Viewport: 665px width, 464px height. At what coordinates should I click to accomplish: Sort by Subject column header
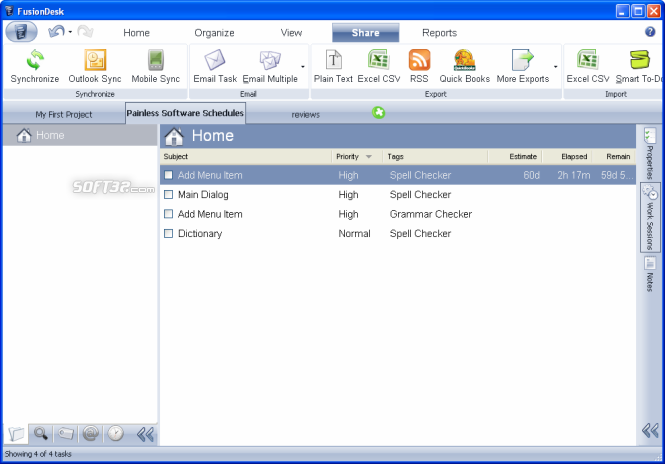(x=246, y=157)
